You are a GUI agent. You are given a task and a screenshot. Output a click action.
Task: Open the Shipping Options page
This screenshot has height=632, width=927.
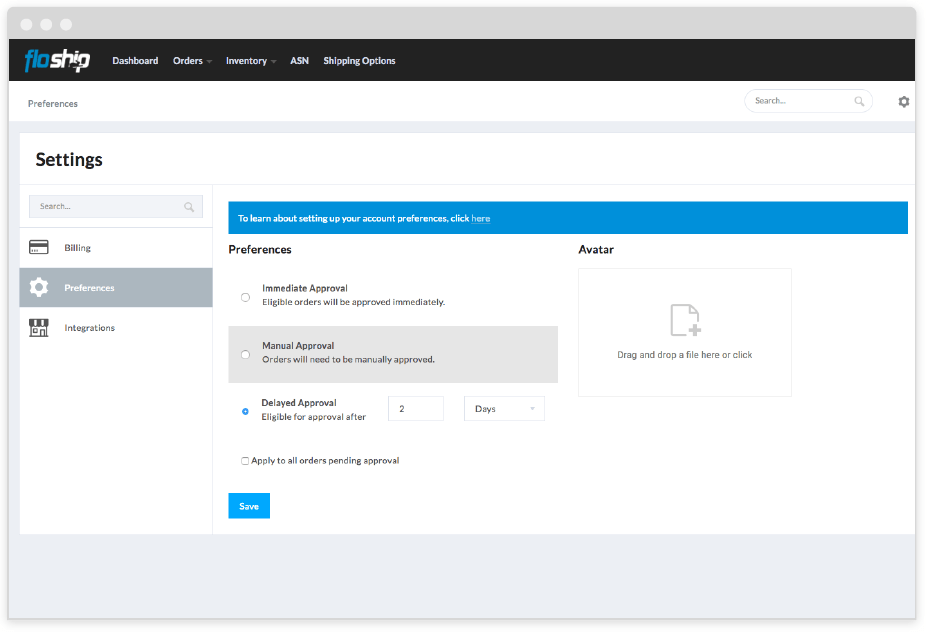pyautogui.click(x=359, y=61)
